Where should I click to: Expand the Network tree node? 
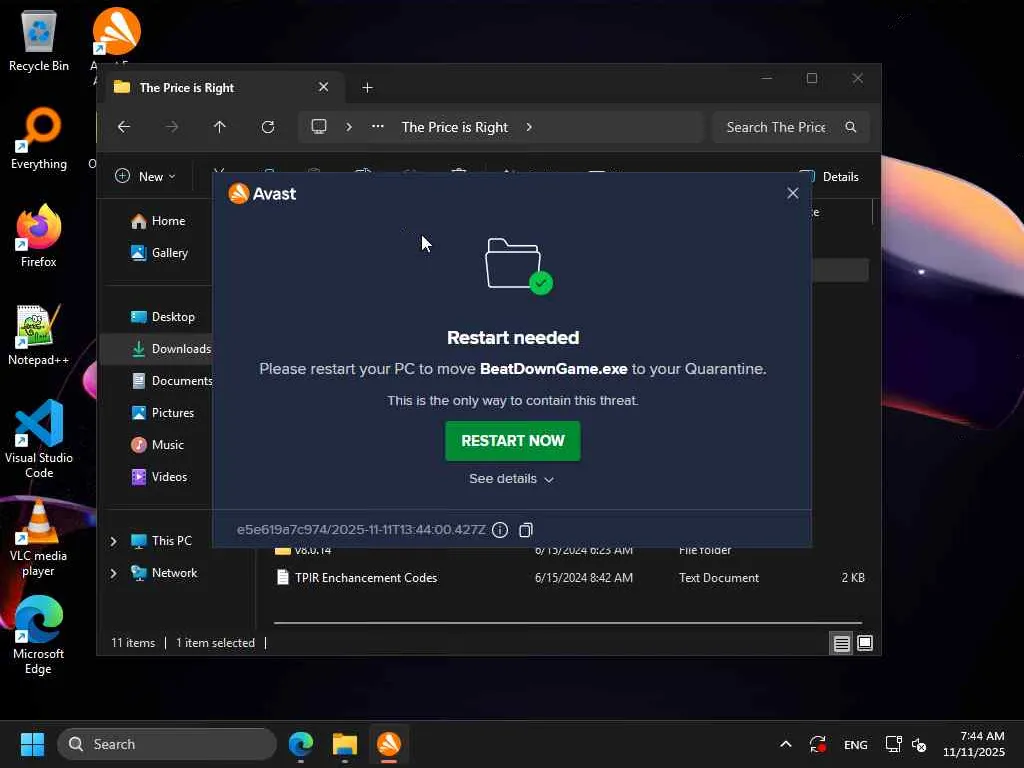point(114,573)
